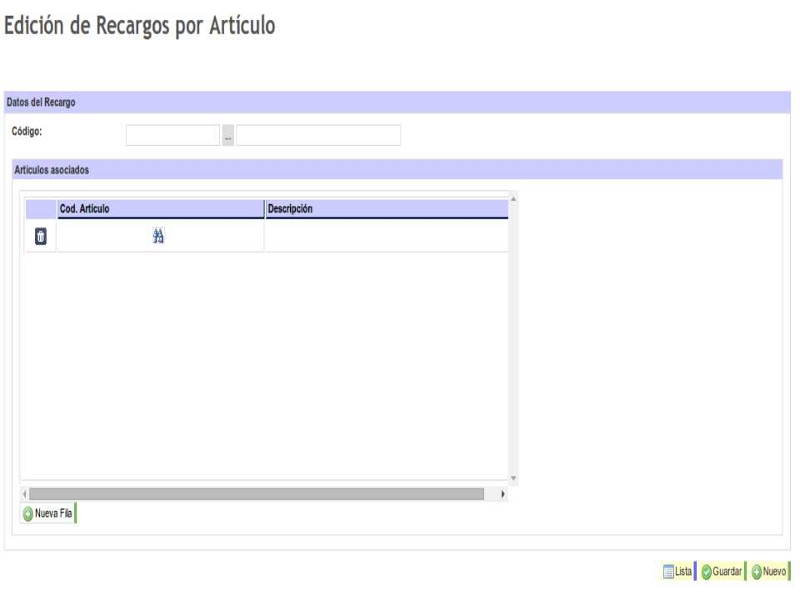The height and width of the screenshot is (600, 800).
Task: Click the horizontal scrollbar thumb under the table
Action: [x=256, y=494]
